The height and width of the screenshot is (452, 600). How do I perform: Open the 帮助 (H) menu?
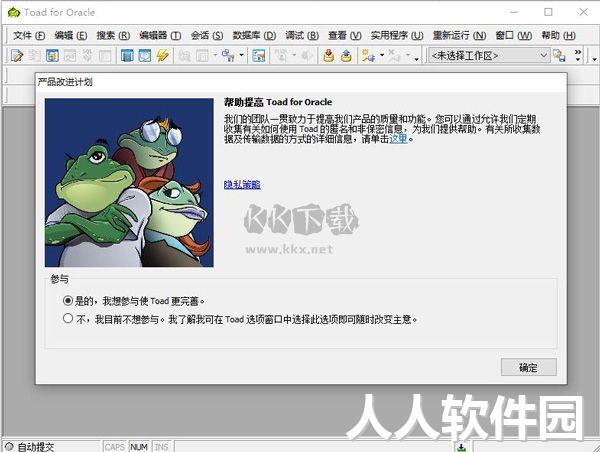point(558,36)
